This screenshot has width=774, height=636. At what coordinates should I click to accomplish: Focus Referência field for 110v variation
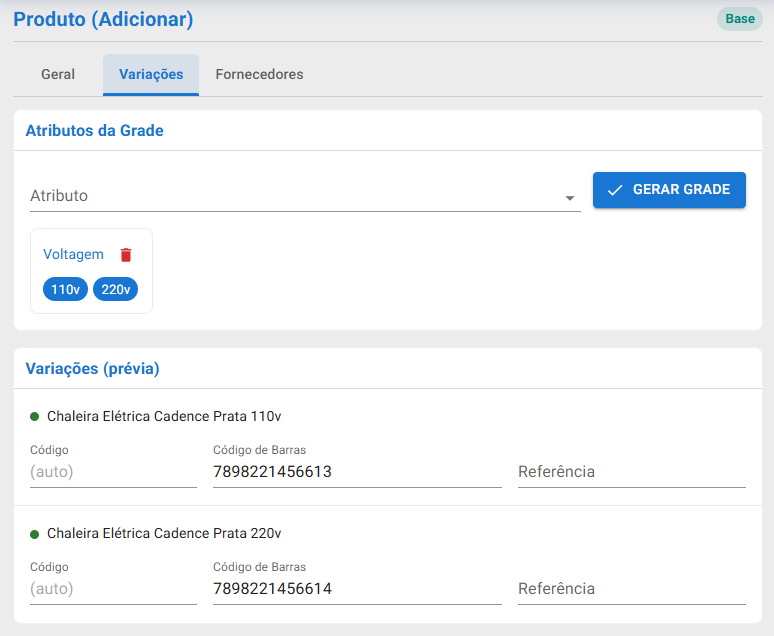pos(632,472)
